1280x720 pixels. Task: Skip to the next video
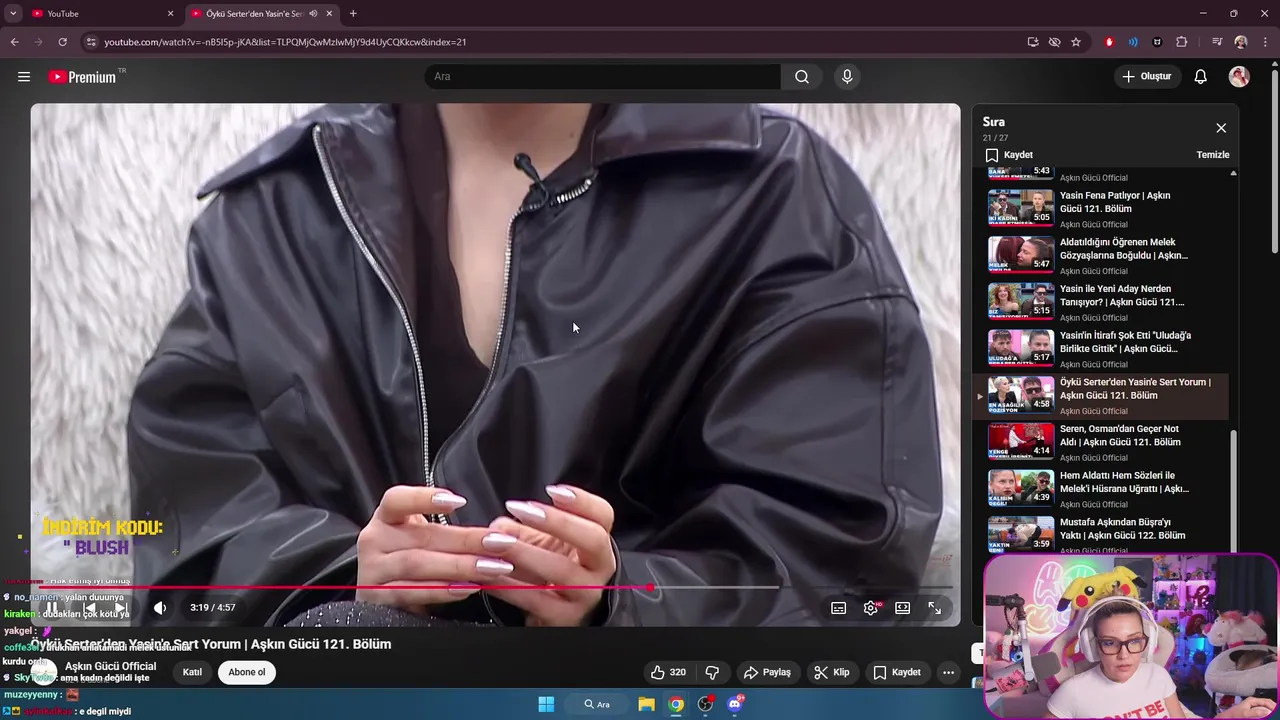click(120, 608)
